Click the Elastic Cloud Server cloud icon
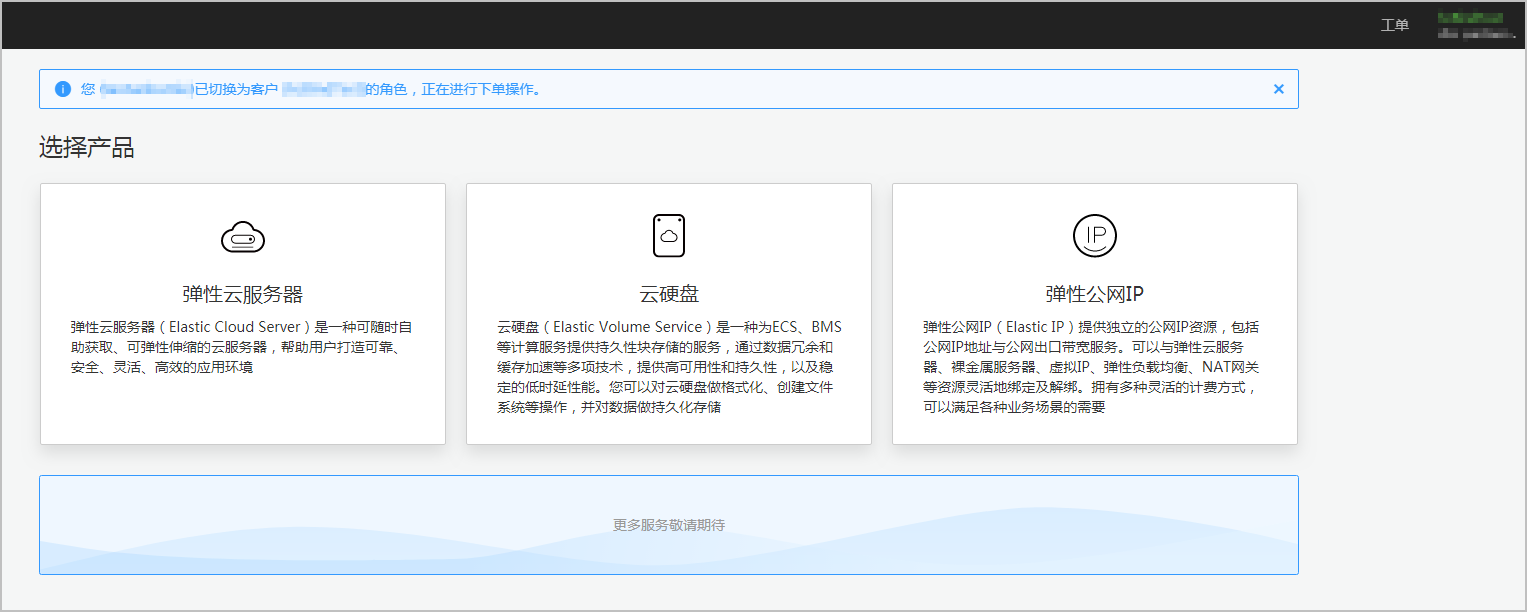 [242, 237]
